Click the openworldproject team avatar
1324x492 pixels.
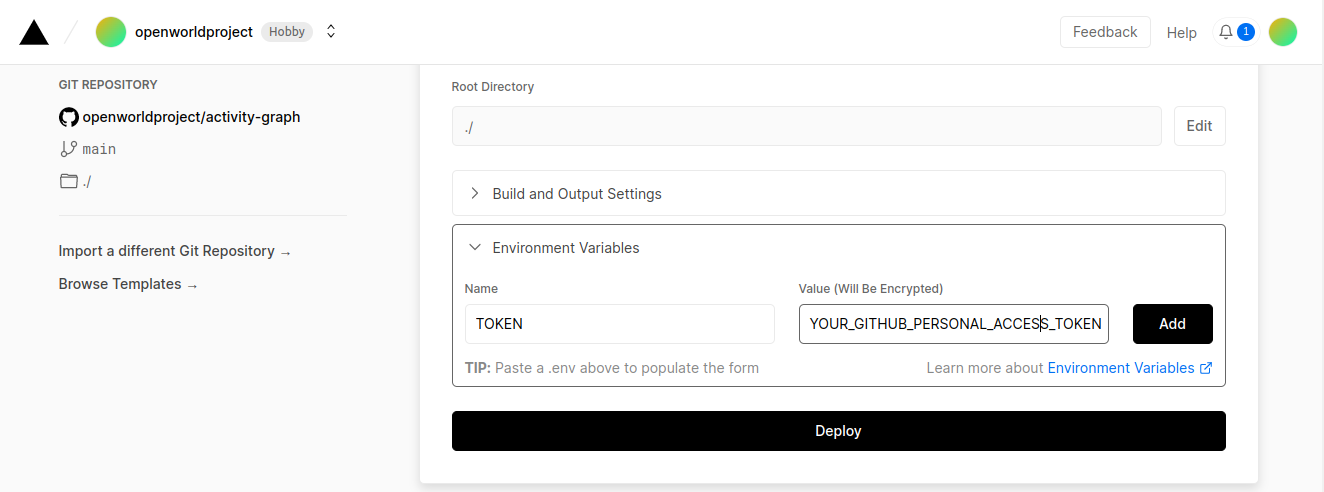pos(110,32)
